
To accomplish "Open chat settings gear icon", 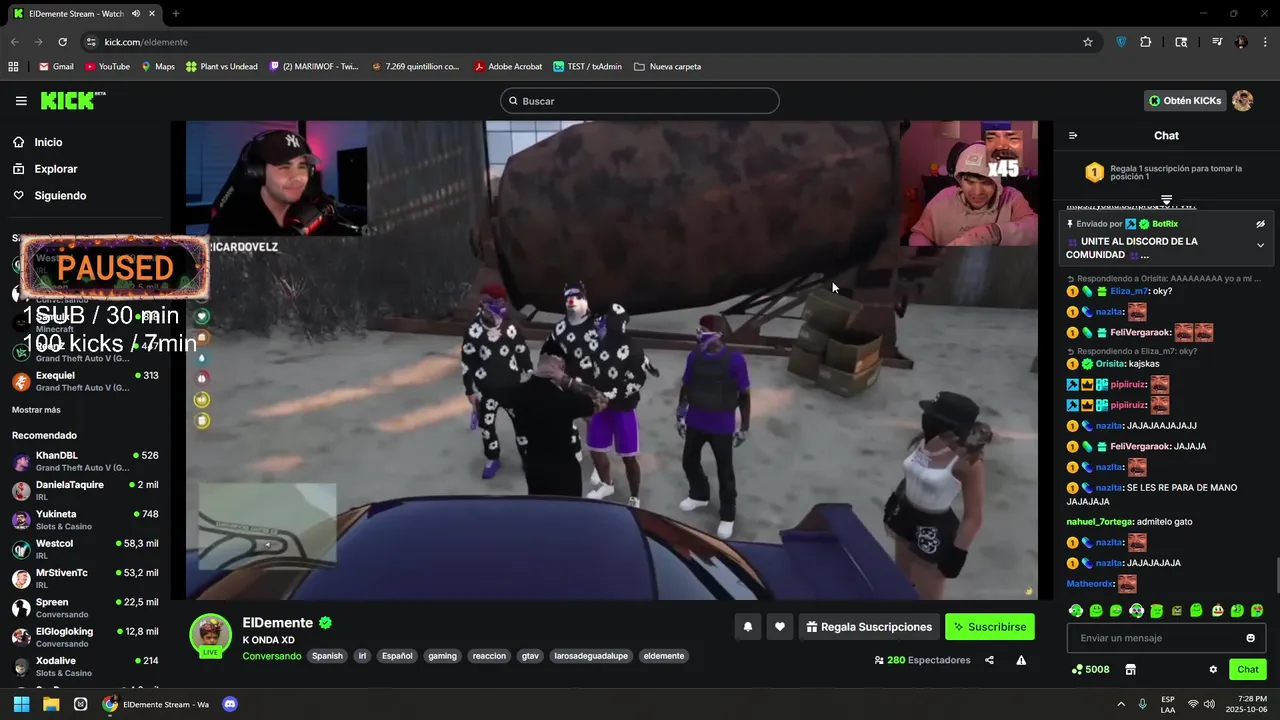I will coord(1213,669).
